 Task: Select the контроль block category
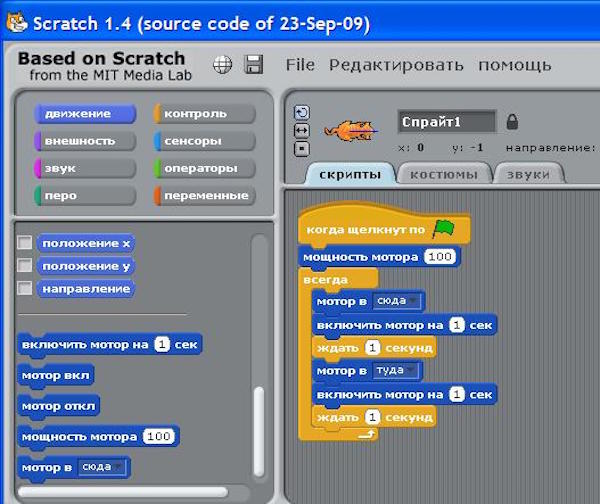click(x=205, y=114)
